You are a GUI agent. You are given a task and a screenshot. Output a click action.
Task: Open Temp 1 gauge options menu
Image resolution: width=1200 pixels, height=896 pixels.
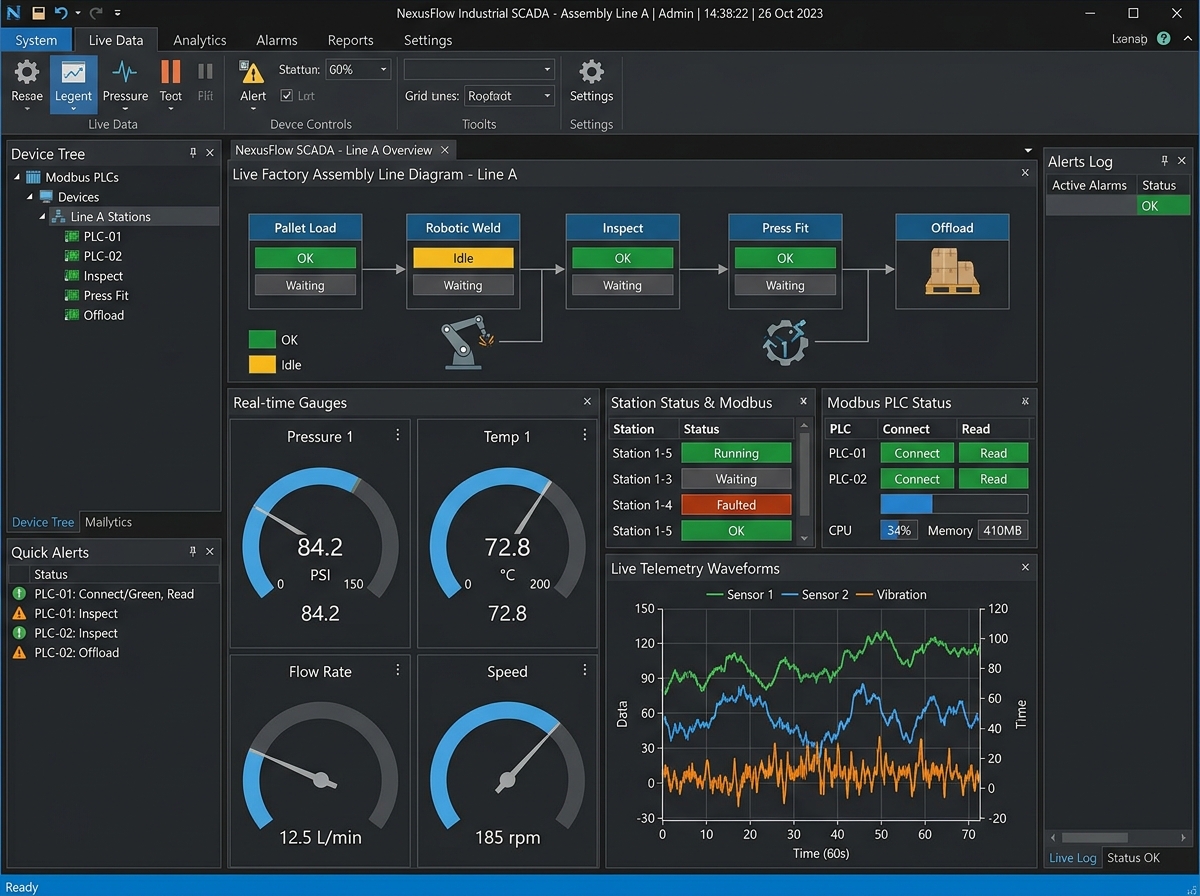click(x=585, y=435)
